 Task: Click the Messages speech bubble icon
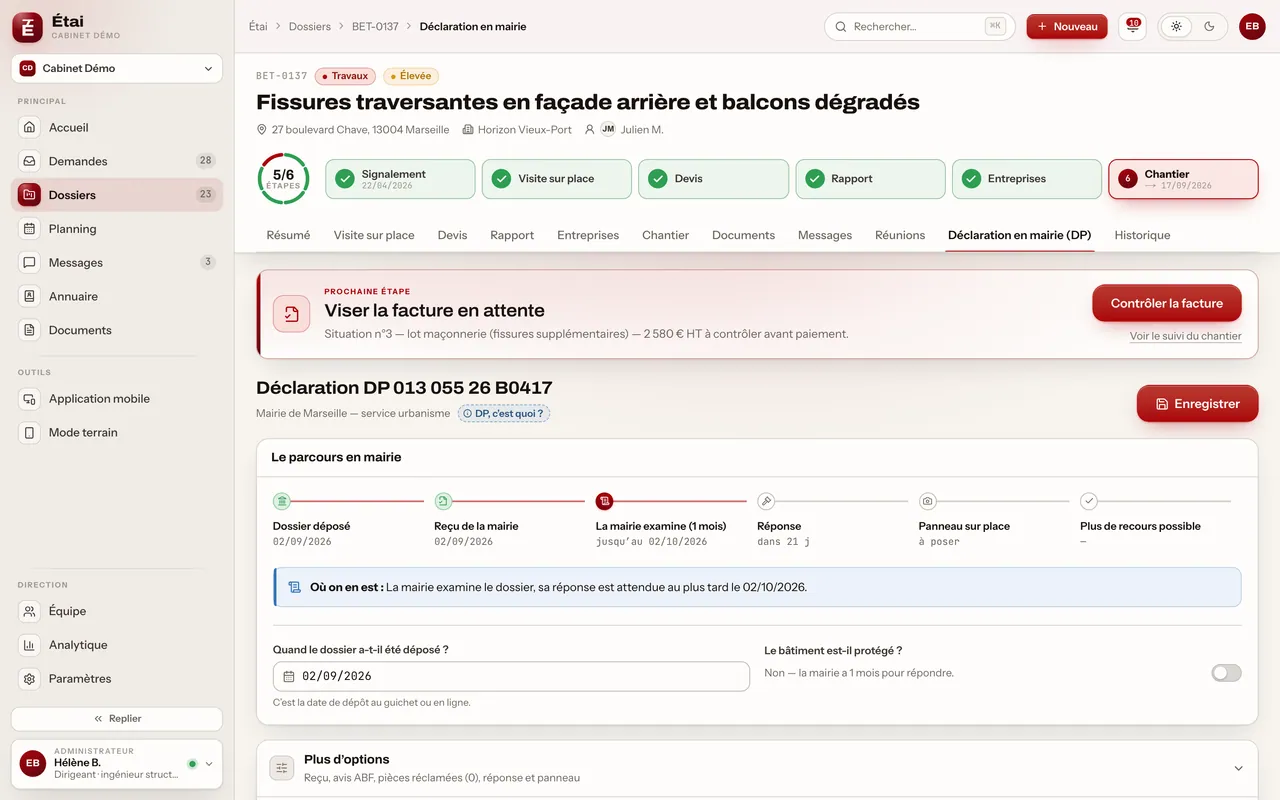pos(30,263)
